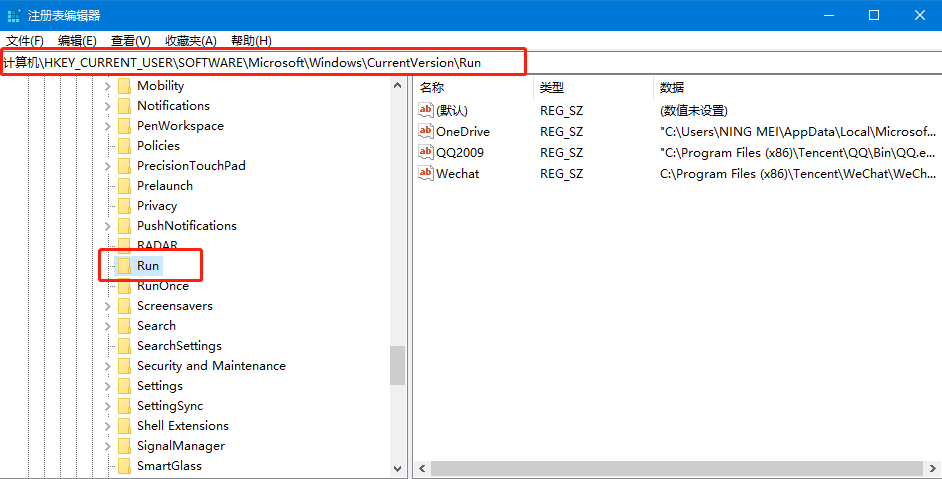
Task: Select the Privacy folder icon
Action: (124, 206)
